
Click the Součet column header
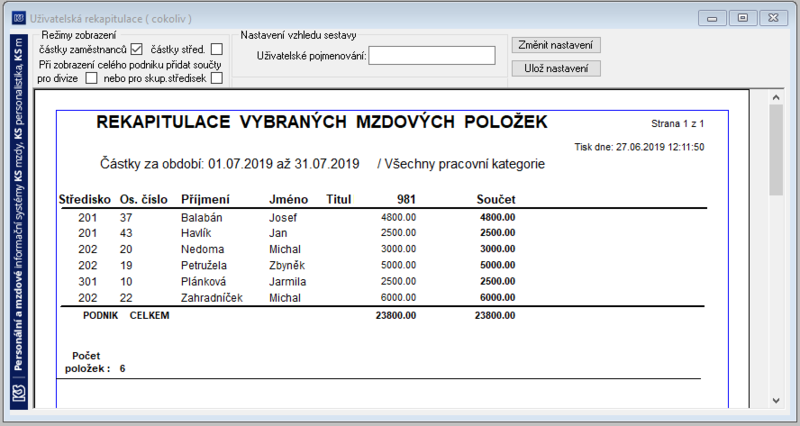496,199
